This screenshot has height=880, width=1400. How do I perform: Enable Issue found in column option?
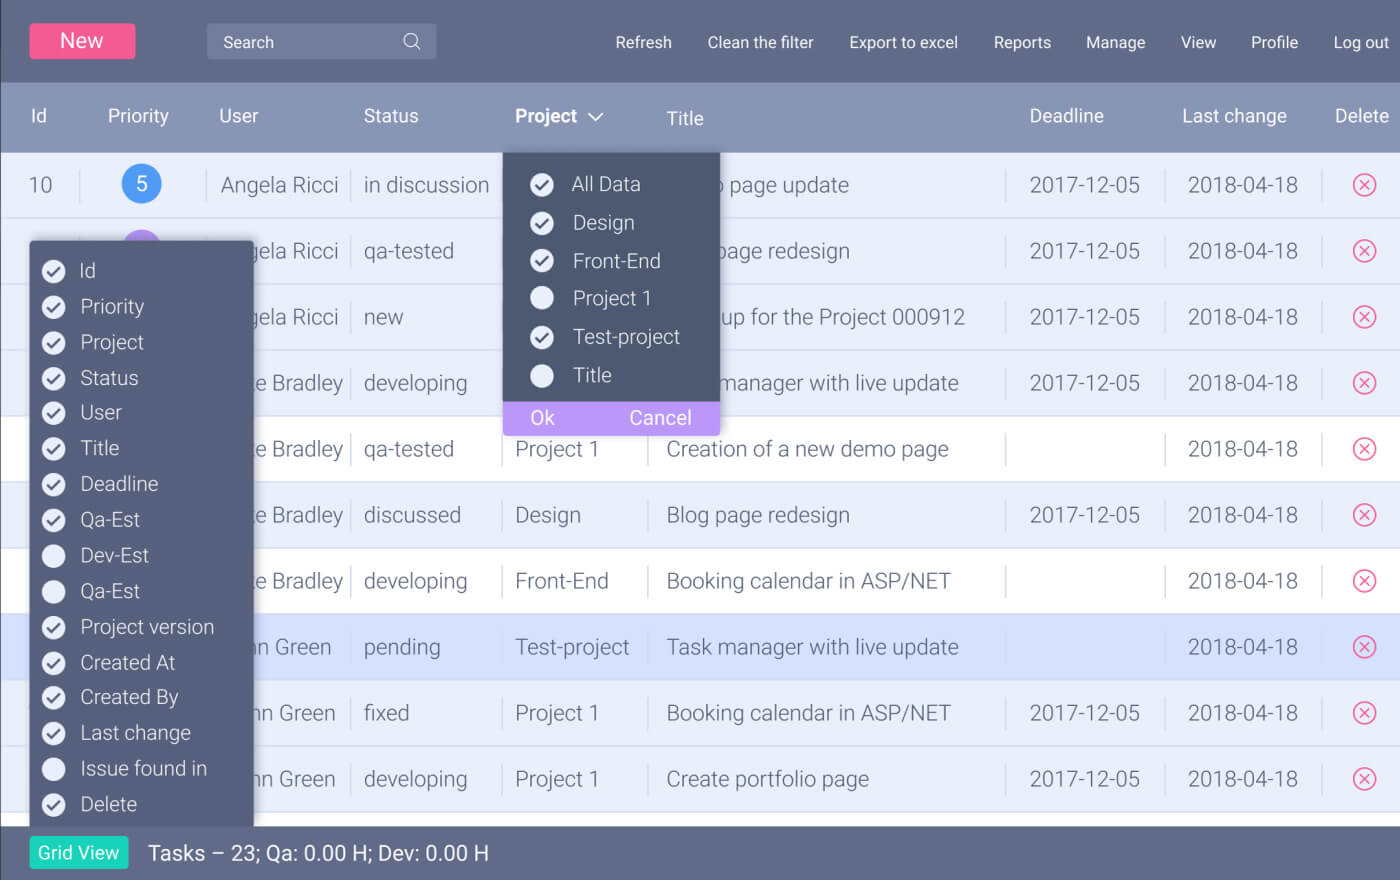coord(54,769)
